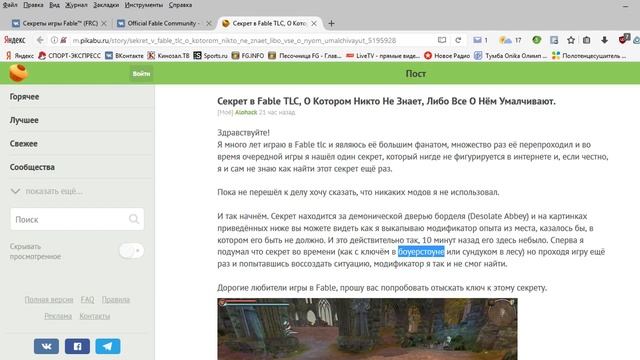The height and width of the screenshot is (360, 640).
Task: Toggle Скрывать просмотренное switch
Action: click(x=131, y=251)
